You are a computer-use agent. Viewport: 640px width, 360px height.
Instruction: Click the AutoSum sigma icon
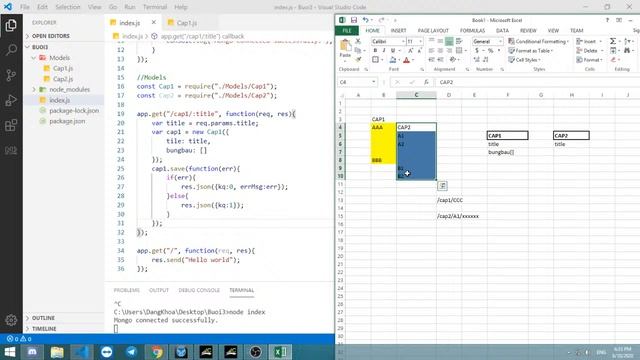(x=613, y=41)
